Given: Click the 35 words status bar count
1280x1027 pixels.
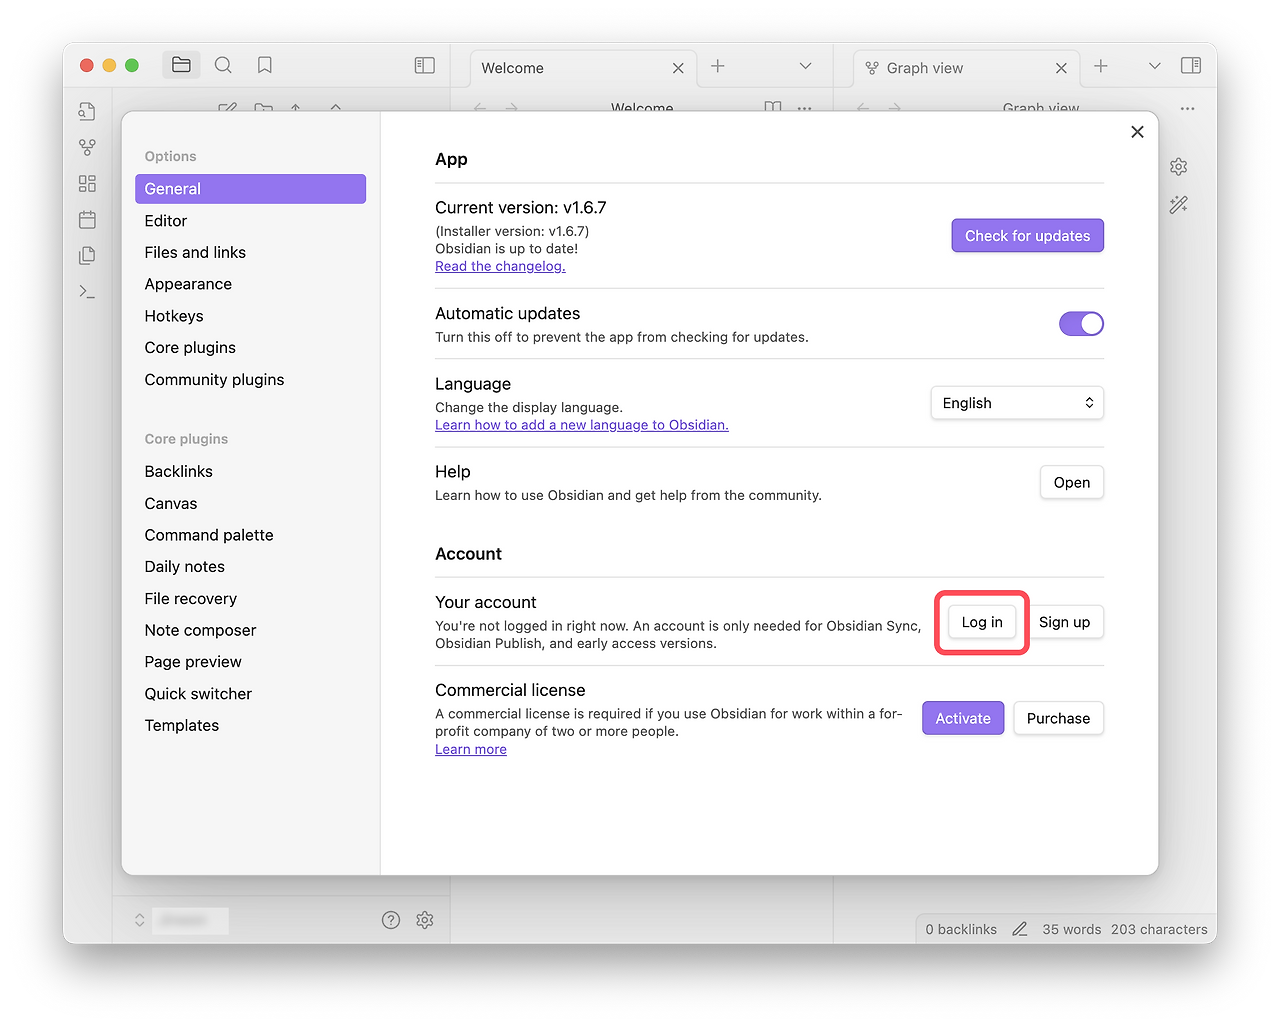Looking at the screenshot, I should (x=1072, y=929).
